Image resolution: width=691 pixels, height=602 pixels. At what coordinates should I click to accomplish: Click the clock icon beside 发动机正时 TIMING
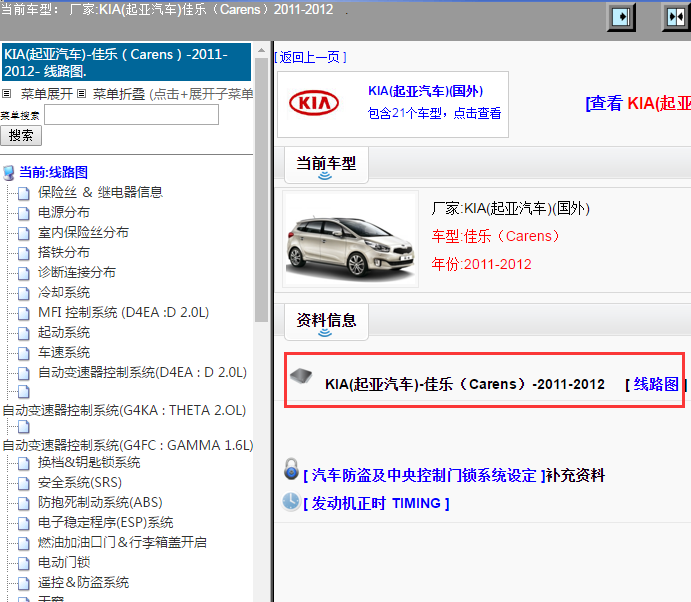tap(291, 502)
